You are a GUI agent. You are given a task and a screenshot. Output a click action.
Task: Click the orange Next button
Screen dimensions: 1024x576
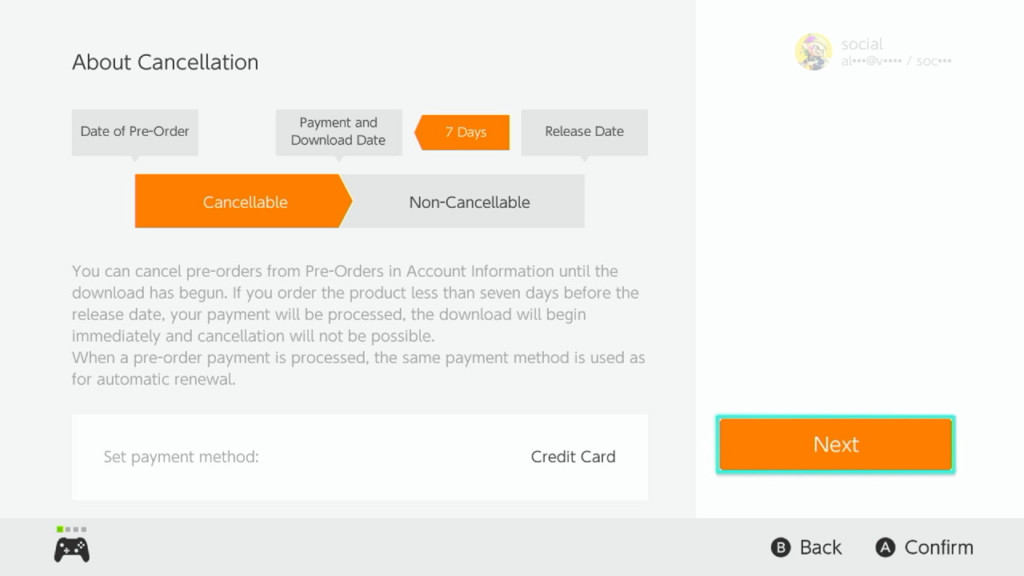835,445
